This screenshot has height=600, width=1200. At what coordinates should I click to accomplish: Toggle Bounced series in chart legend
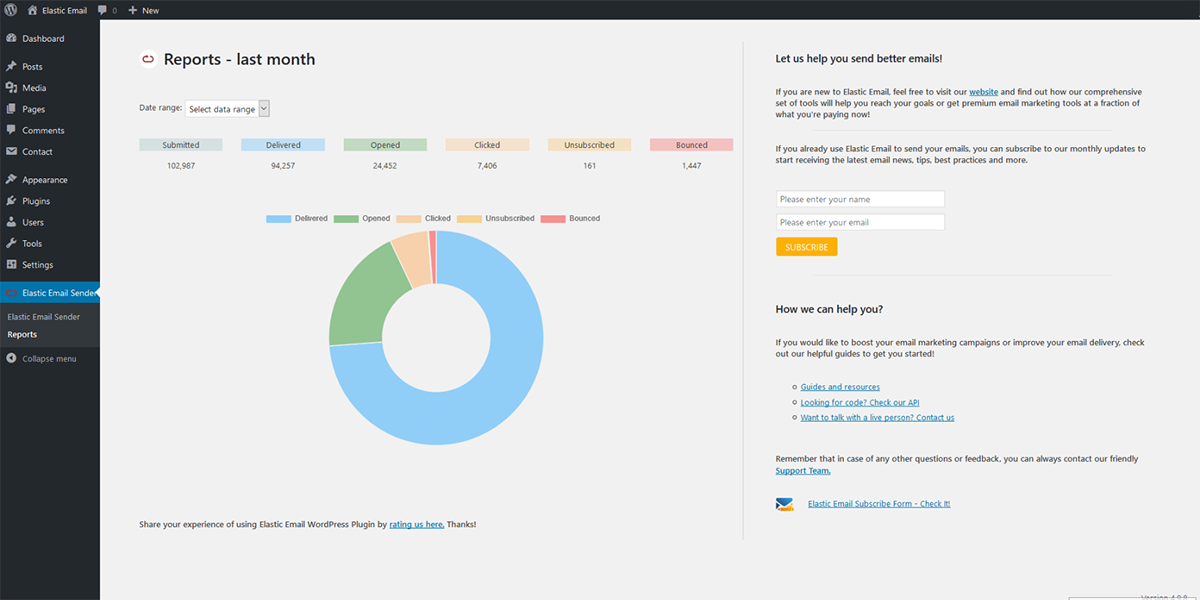coord(571,218)
